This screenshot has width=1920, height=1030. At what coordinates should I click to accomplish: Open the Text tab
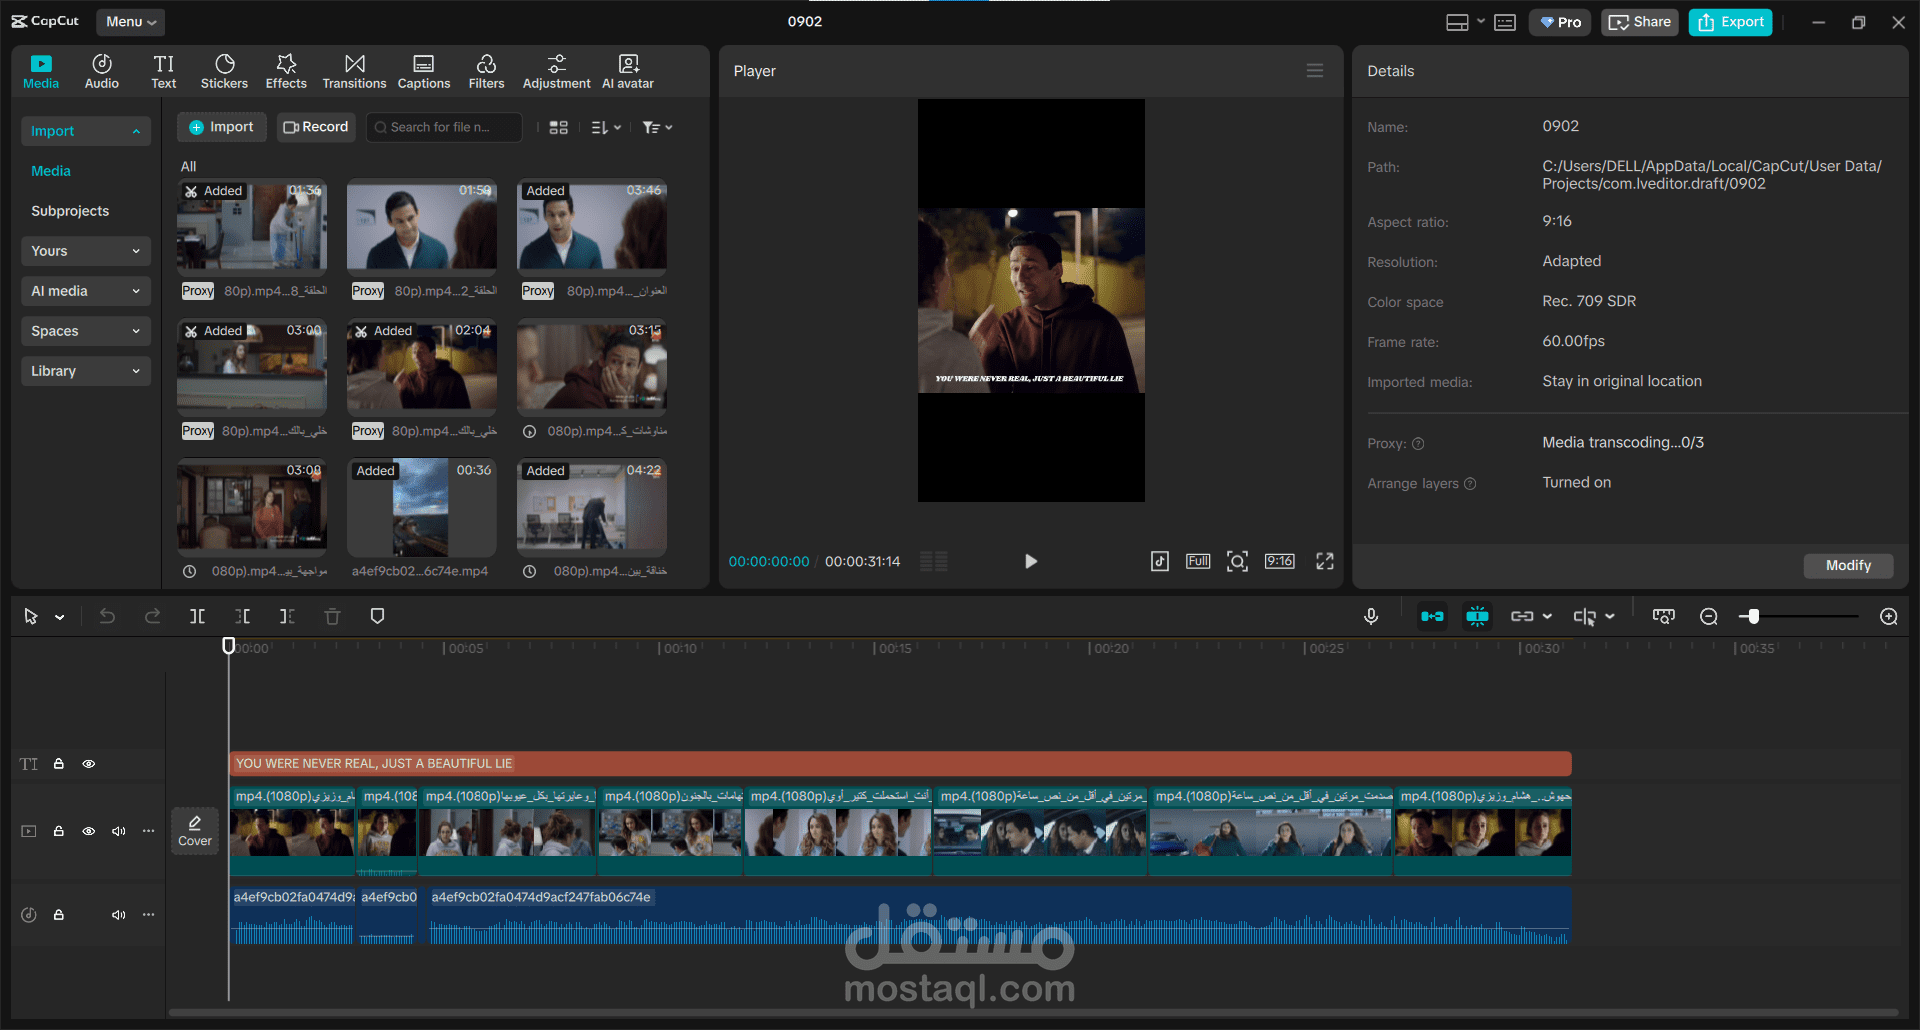pos(164,72)
